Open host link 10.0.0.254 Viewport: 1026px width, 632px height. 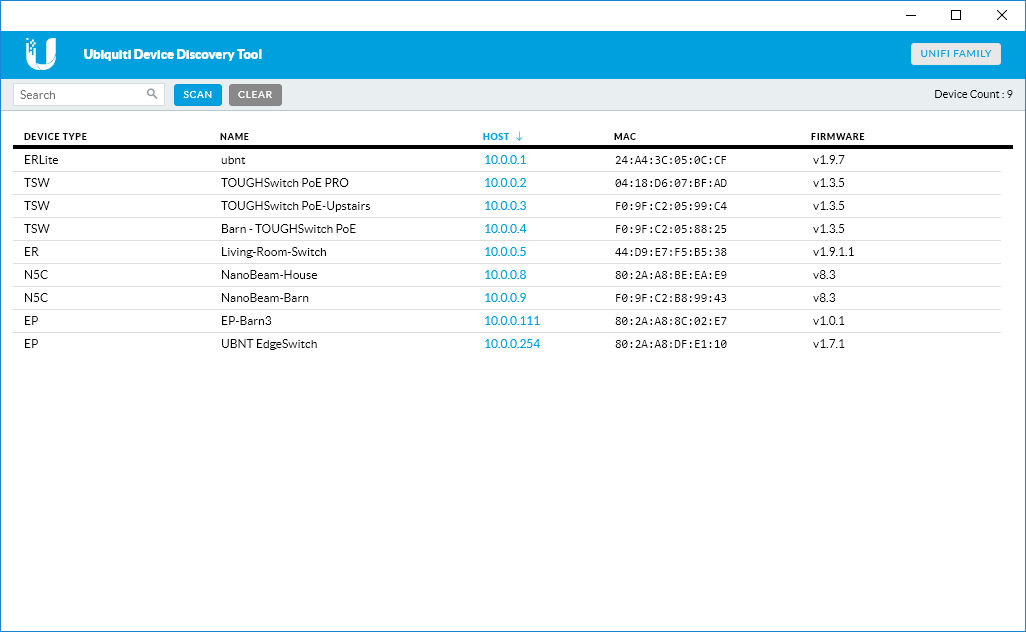(x=512, y=343)
